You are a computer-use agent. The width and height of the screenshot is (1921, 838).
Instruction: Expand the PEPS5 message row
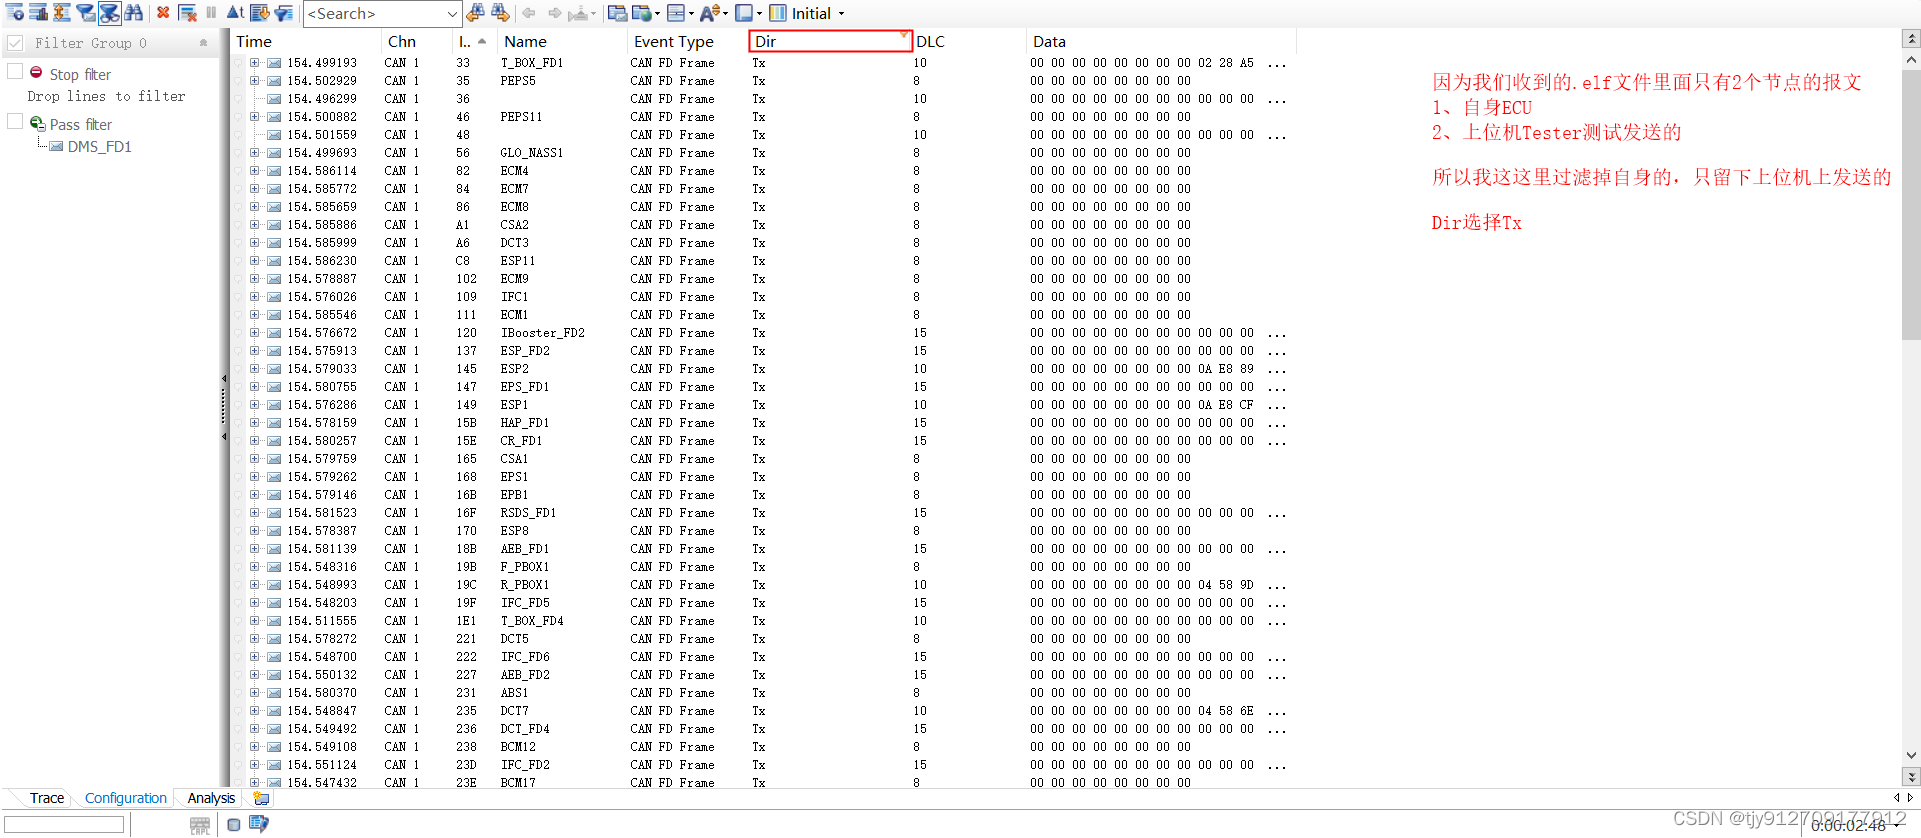tap(254, 81)
